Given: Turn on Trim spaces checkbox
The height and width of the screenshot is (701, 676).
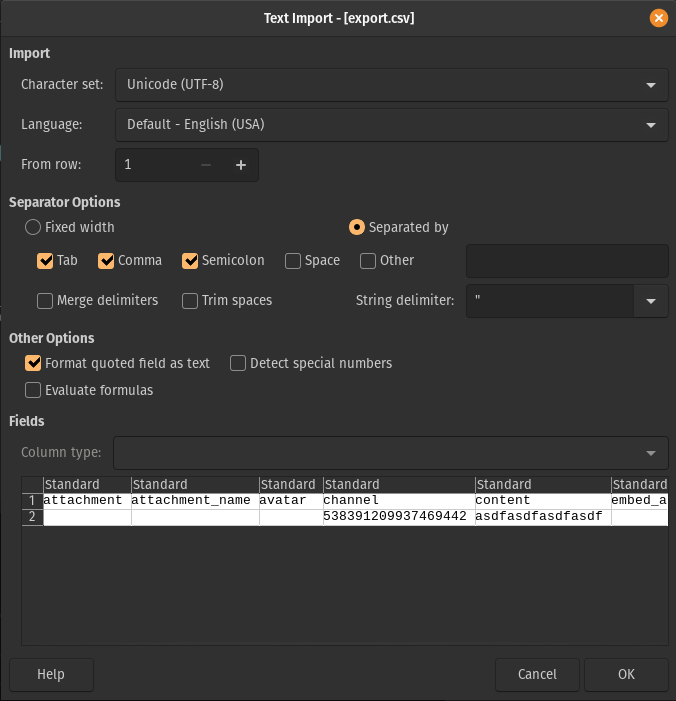Looking at the screenshot, I should (x=190, y=301).
